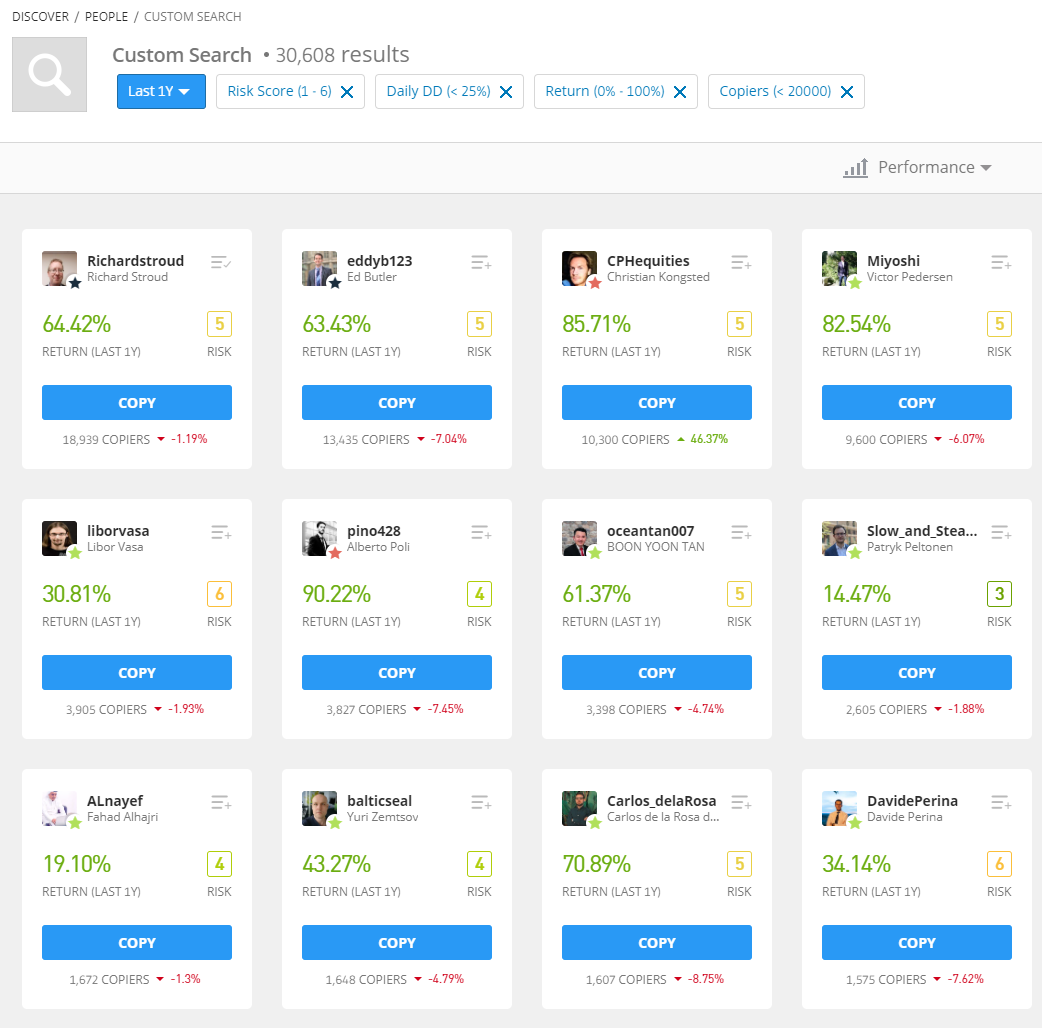This screenshot has height=1028, width=1042.
Task: Click Copy on the Carlos_delaRosa card
Action: 656,942
